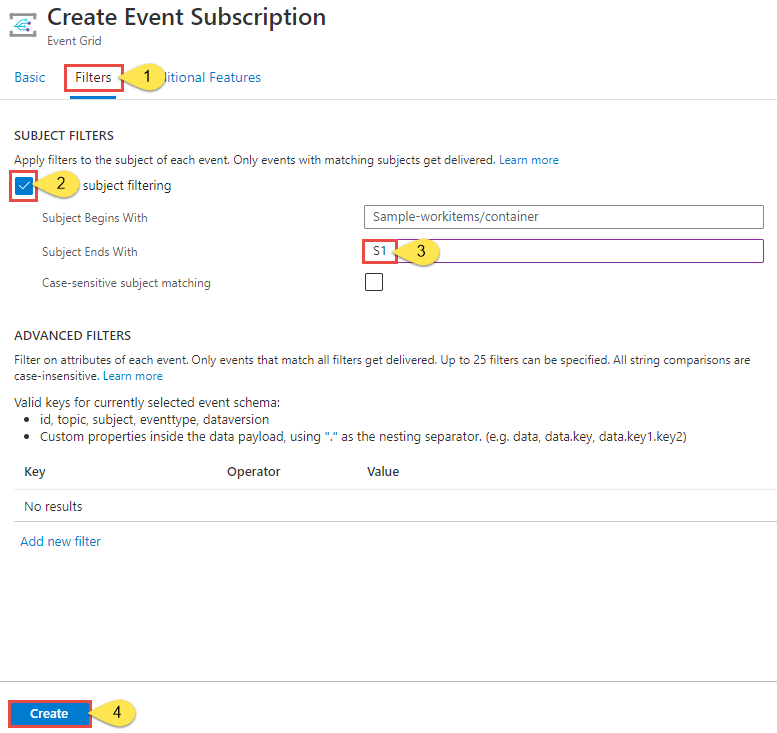777x733 pixels.
Task: Click the Key column header
Action: coord(35,471)
